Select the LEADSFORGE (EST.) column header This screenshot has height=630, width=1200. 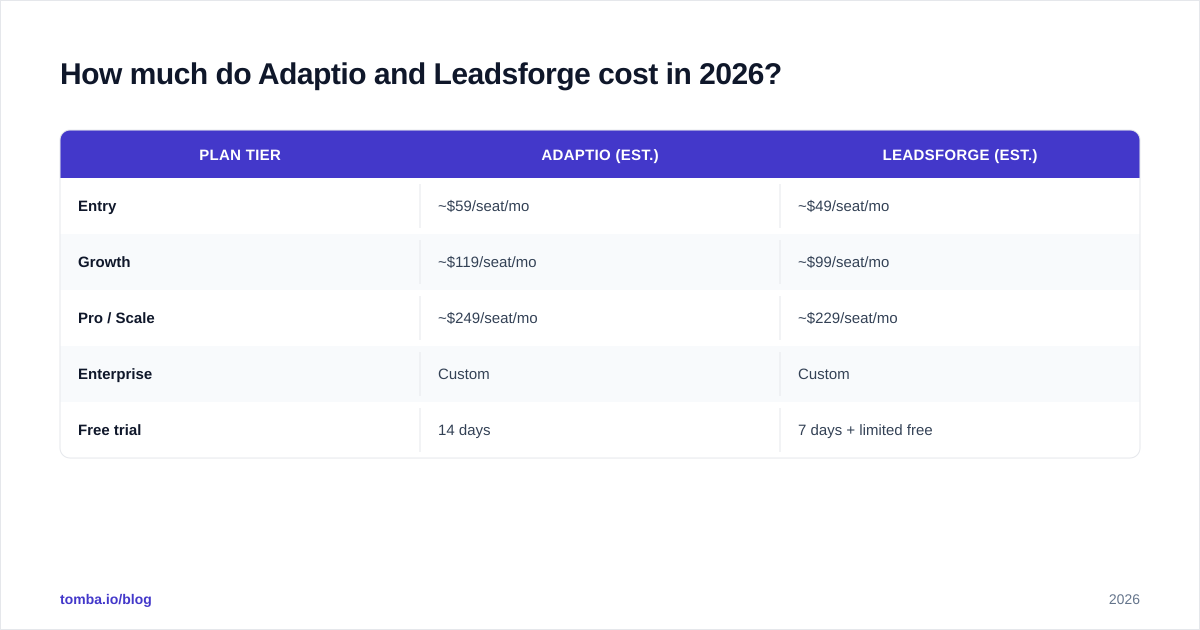[960, 155]
